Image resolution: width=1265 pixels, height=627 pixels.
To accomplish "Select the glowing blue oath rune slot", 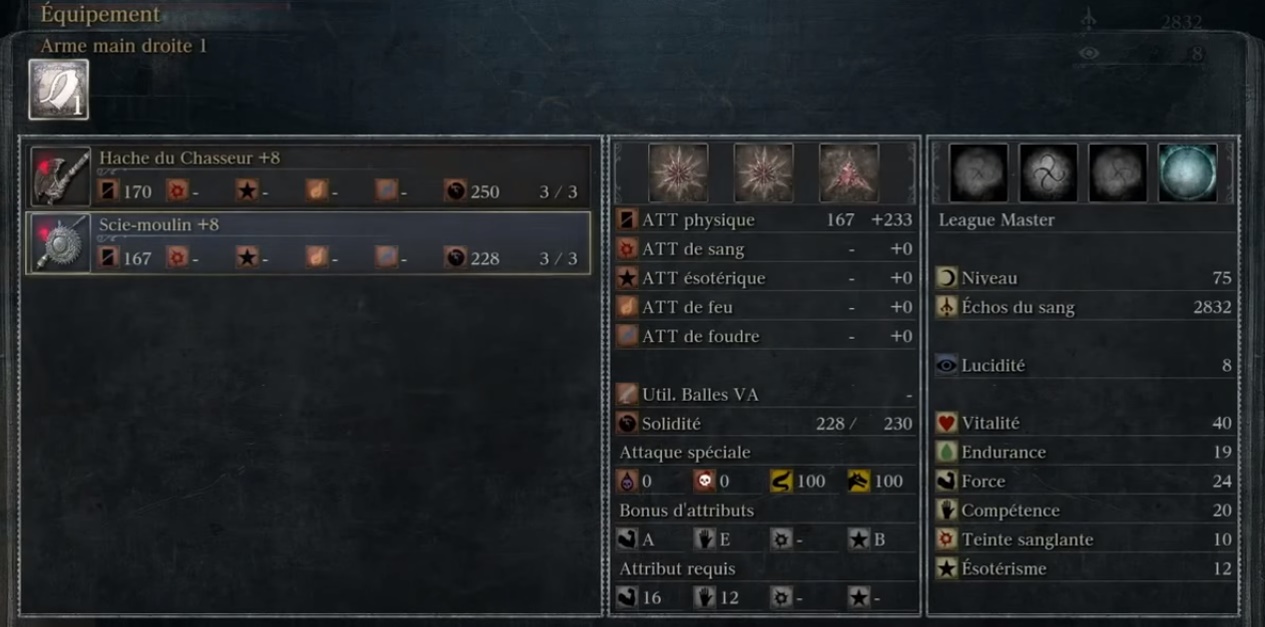I will 1188,173.
